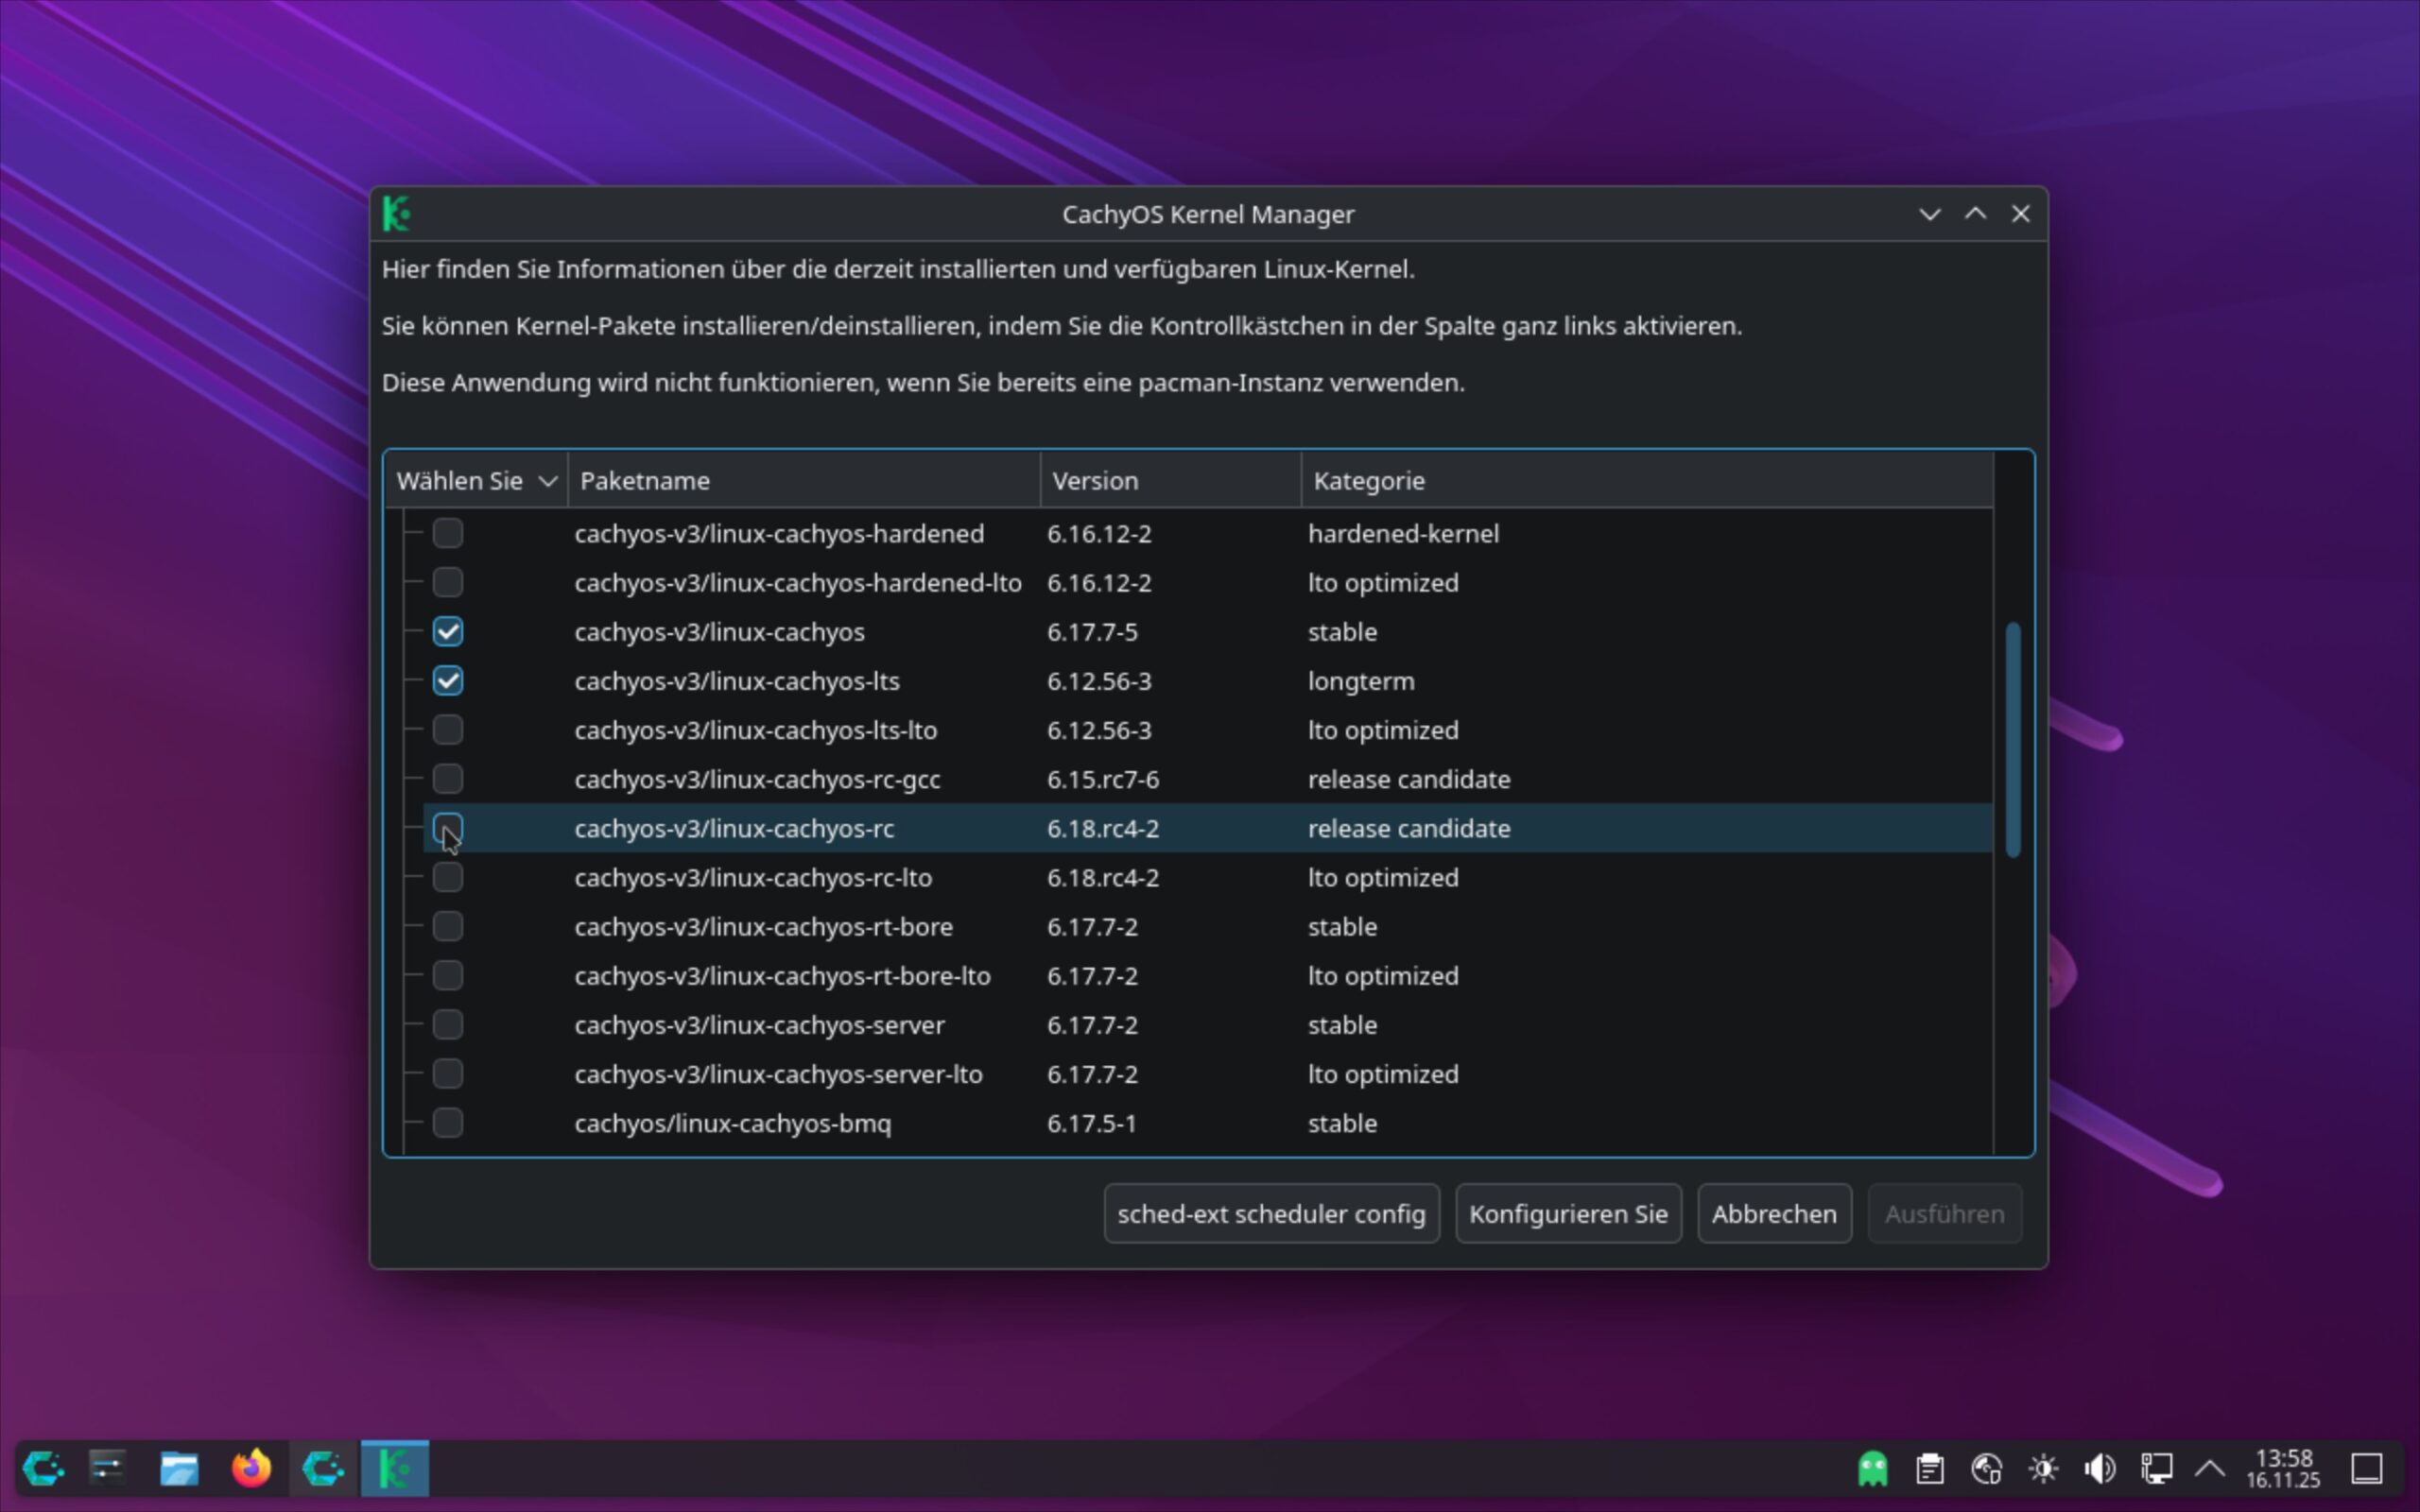Screen dimensions: 2420x1512
Task: Expand the hidden system tray icons arrow
Action: (x=2210, y=1468)
